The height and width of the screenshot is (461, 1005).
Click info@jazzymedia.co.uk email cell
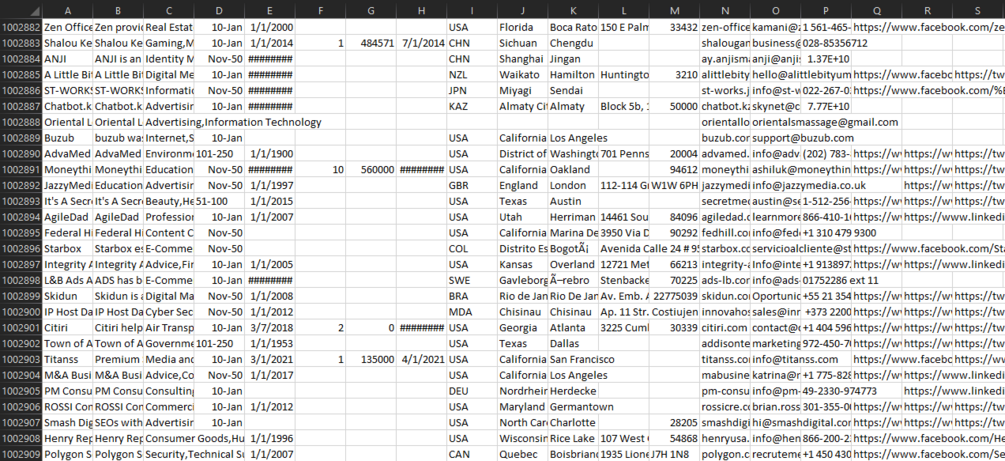tap(809, 186)
